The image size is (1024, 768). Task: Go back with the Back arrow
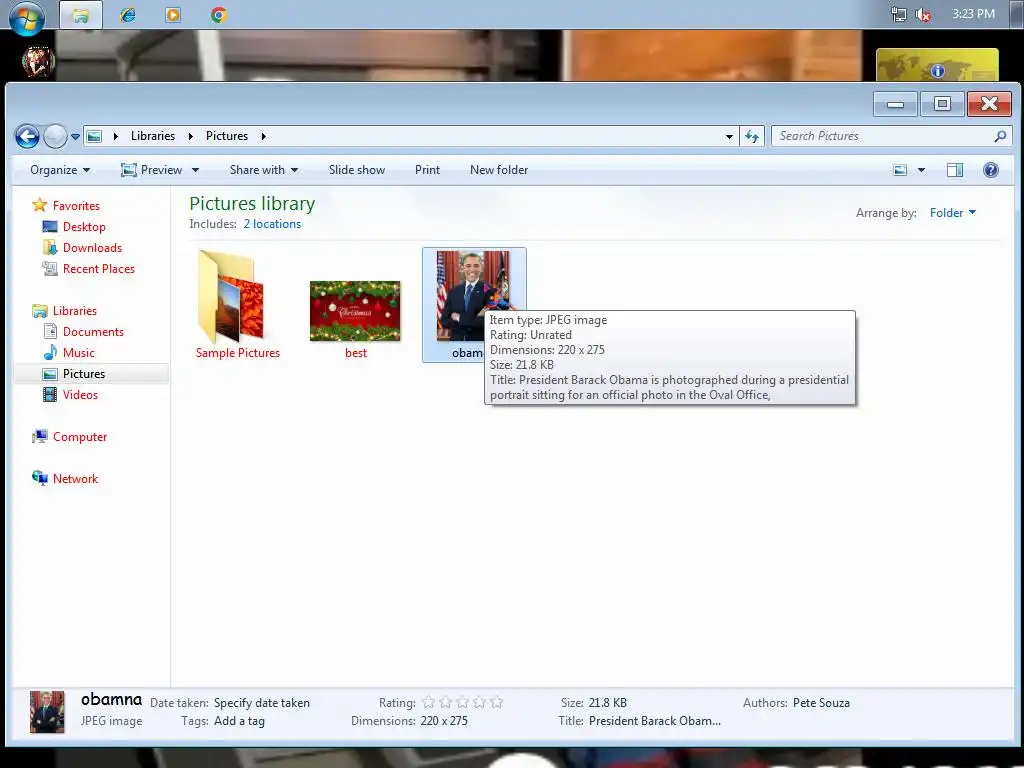27,136
